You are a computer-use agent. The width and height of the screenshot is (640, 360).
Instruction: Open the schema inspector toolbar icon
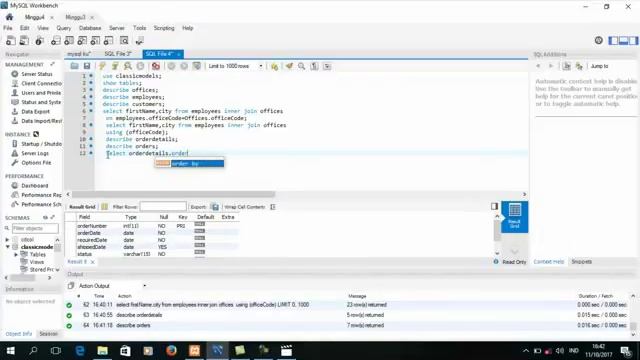tap(39, 40)
